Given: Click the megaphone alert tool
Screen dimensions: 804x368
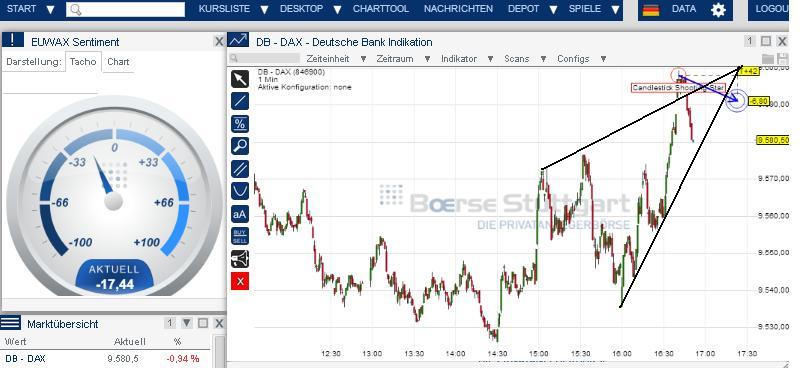Looking at the screenshot, I should tap(240, 258).
